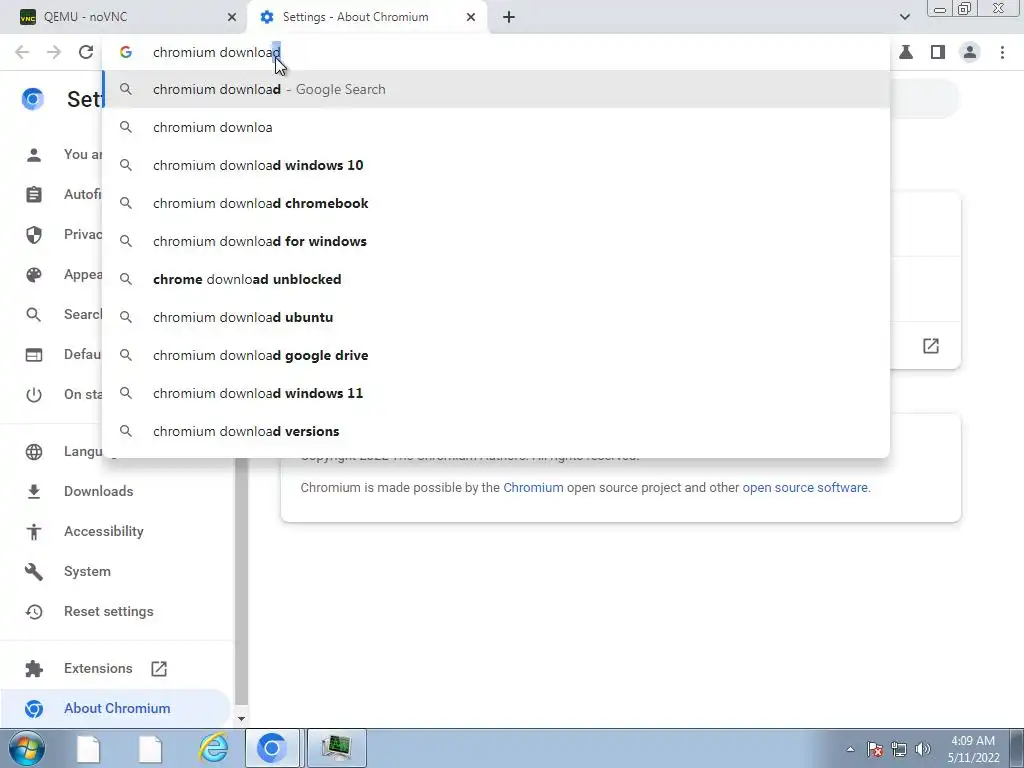Select the Settings - About Chromium tab
Viewport: 1024px width, 768px height.
[367, 17]
